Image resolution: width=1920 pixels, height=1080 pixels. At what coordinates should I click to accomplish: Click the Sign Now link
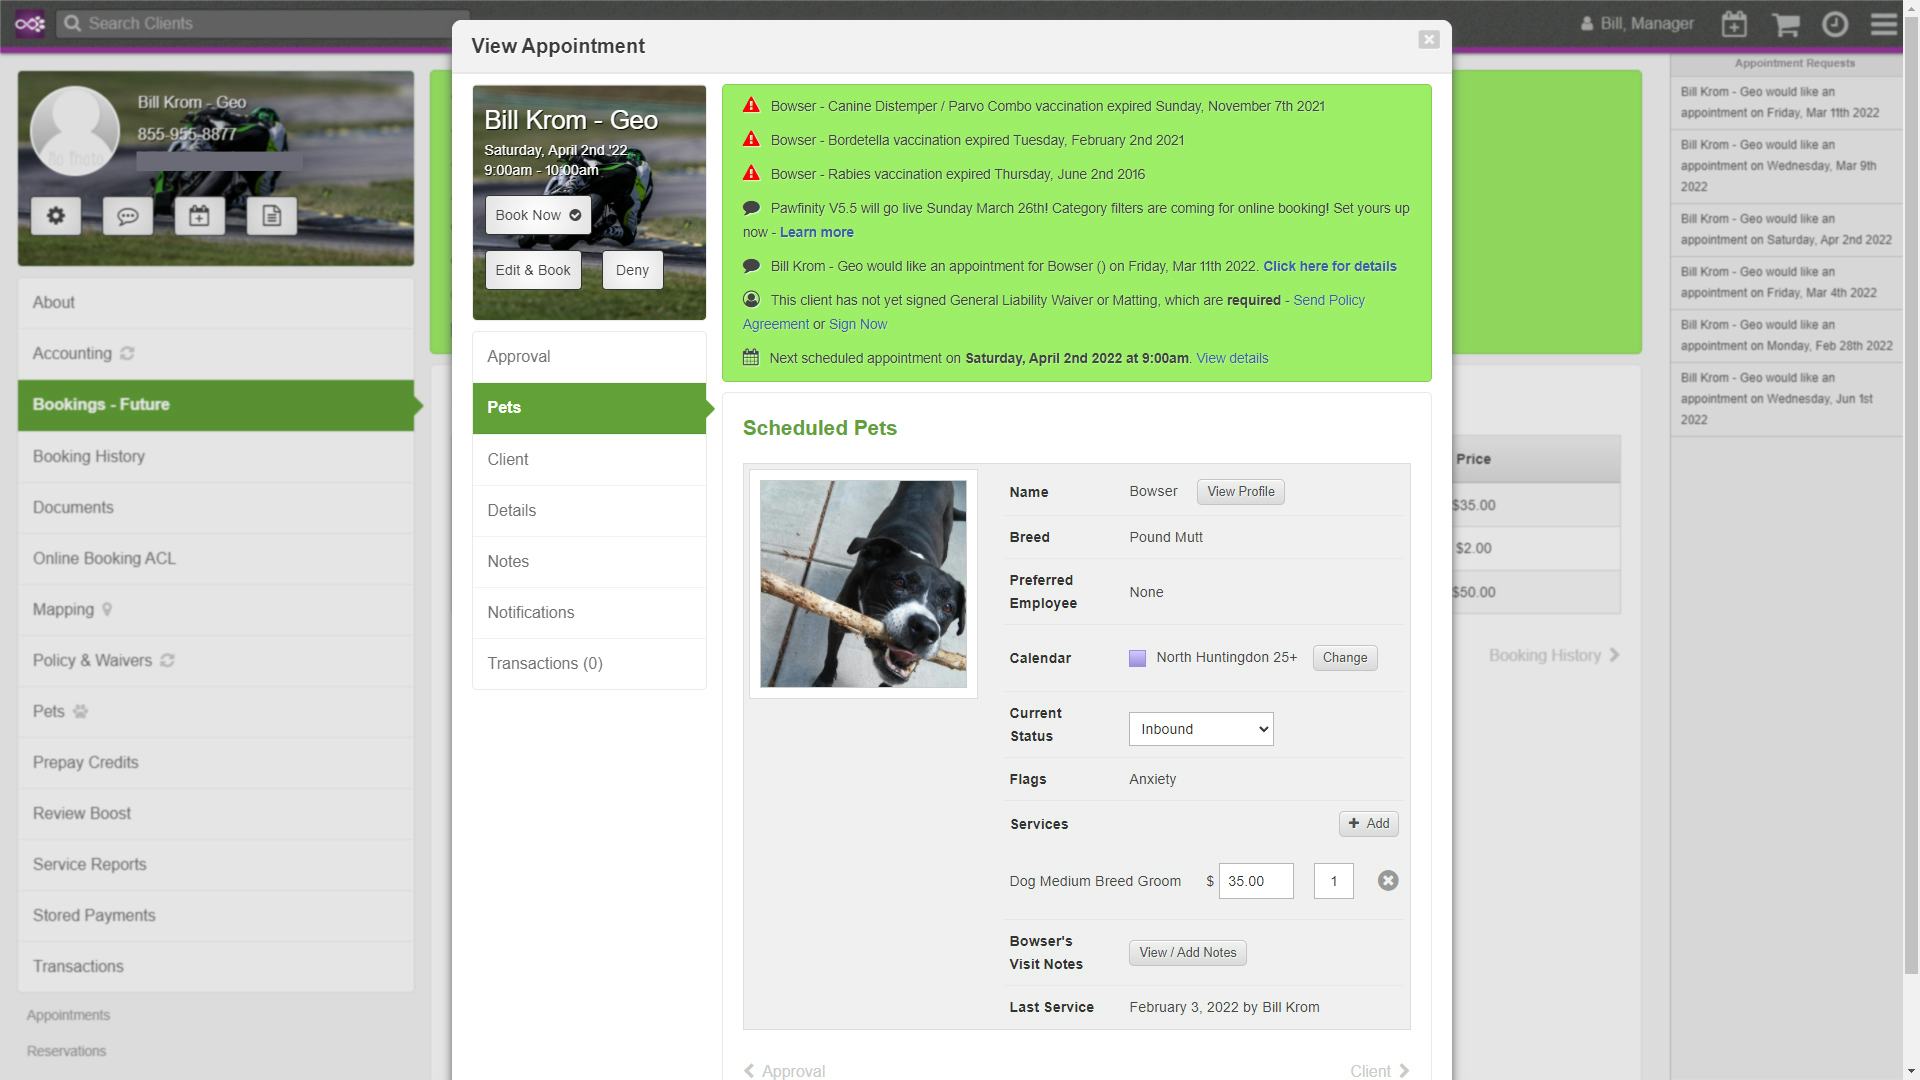click(857, 325)
